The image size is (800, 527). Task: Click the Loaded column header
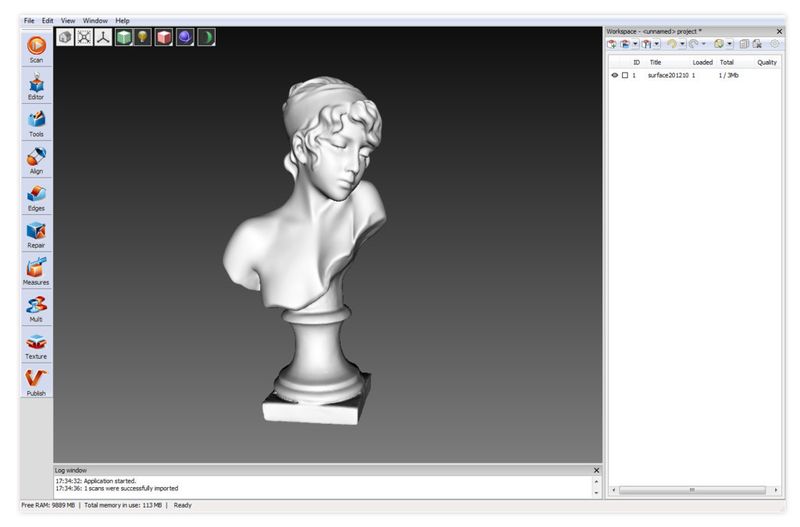pos(703,62)
